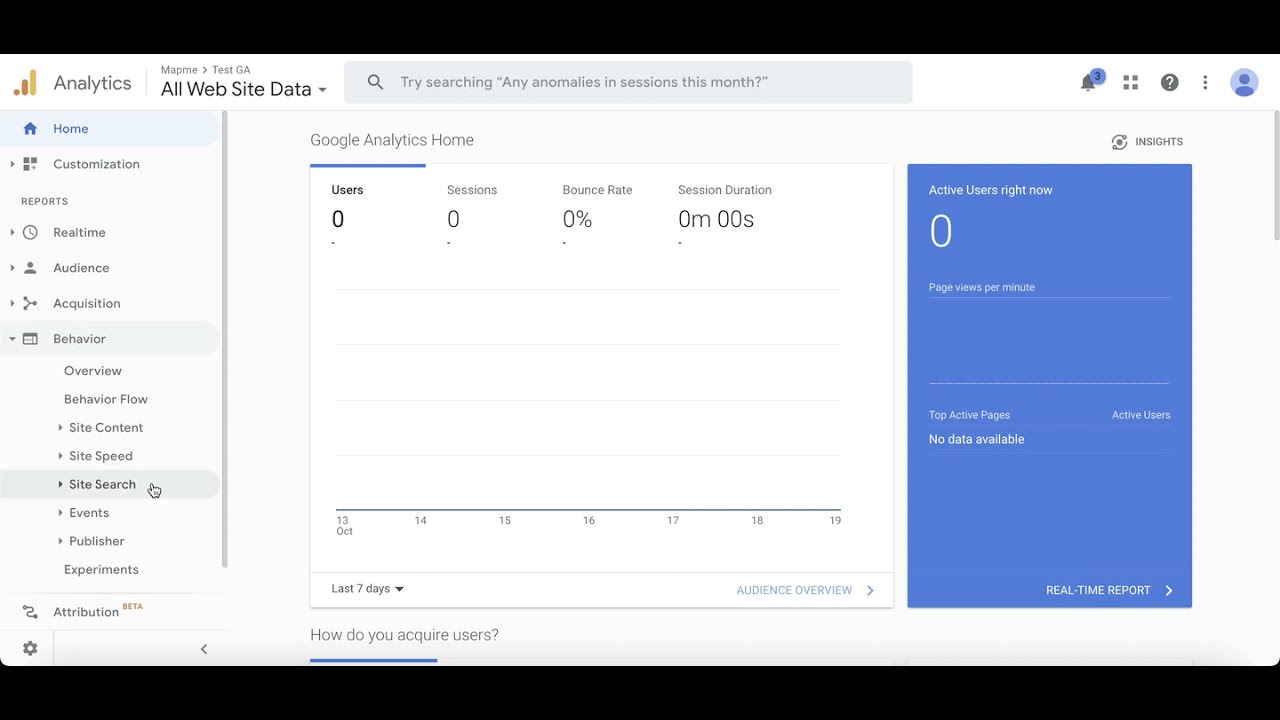The width and height of the screenshot is (1280, 720).
Task: Click the Home house icon
Action: click(30, 129)
